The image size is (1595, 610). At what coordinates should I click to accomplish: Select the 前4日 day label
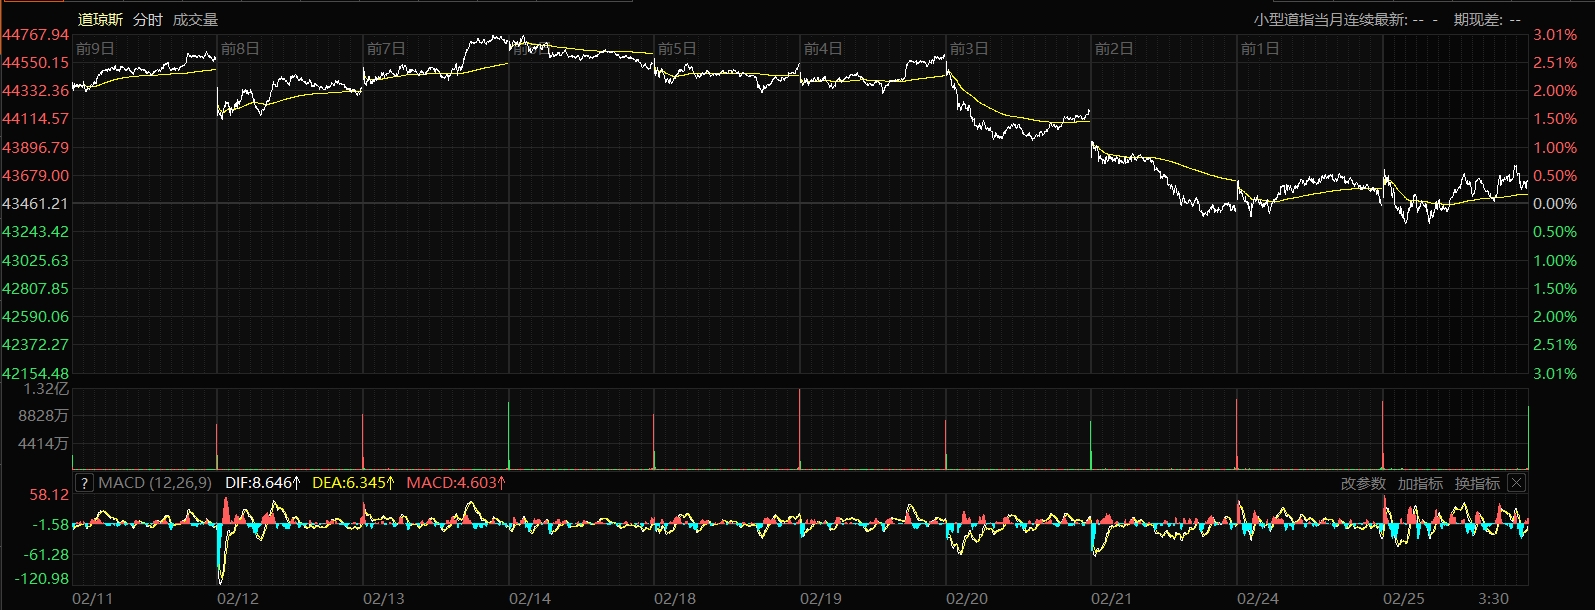(x=823, y=49)
